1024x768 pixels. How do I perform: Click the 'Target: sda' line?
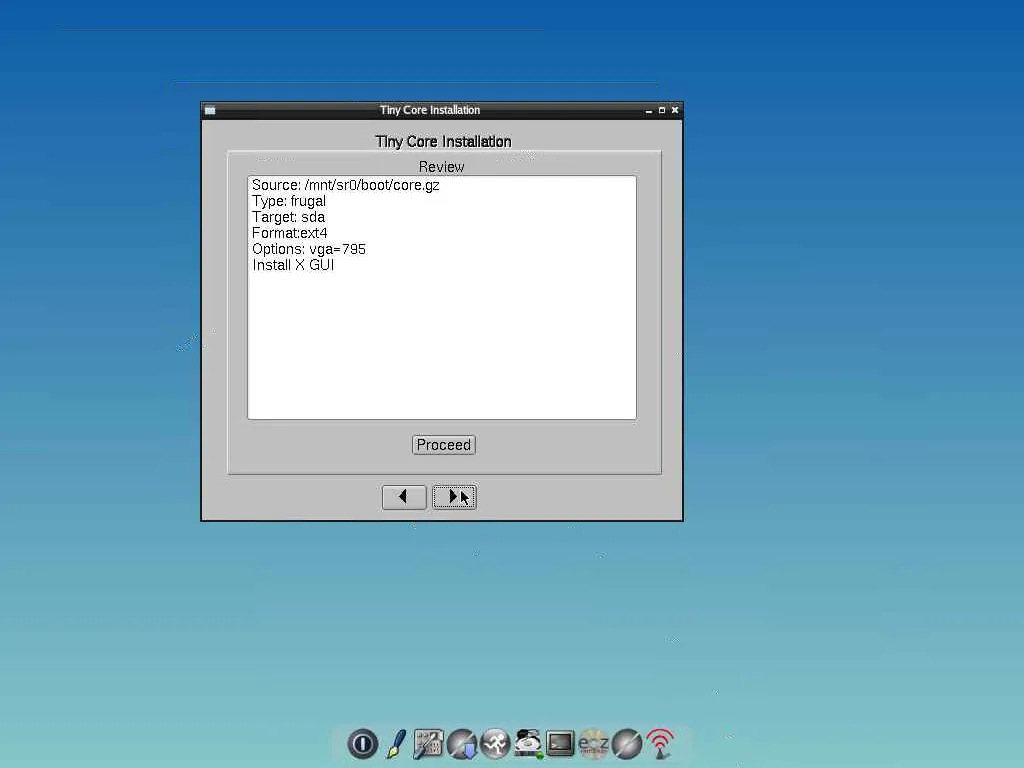pyautogui.click(x=288, y=217)
